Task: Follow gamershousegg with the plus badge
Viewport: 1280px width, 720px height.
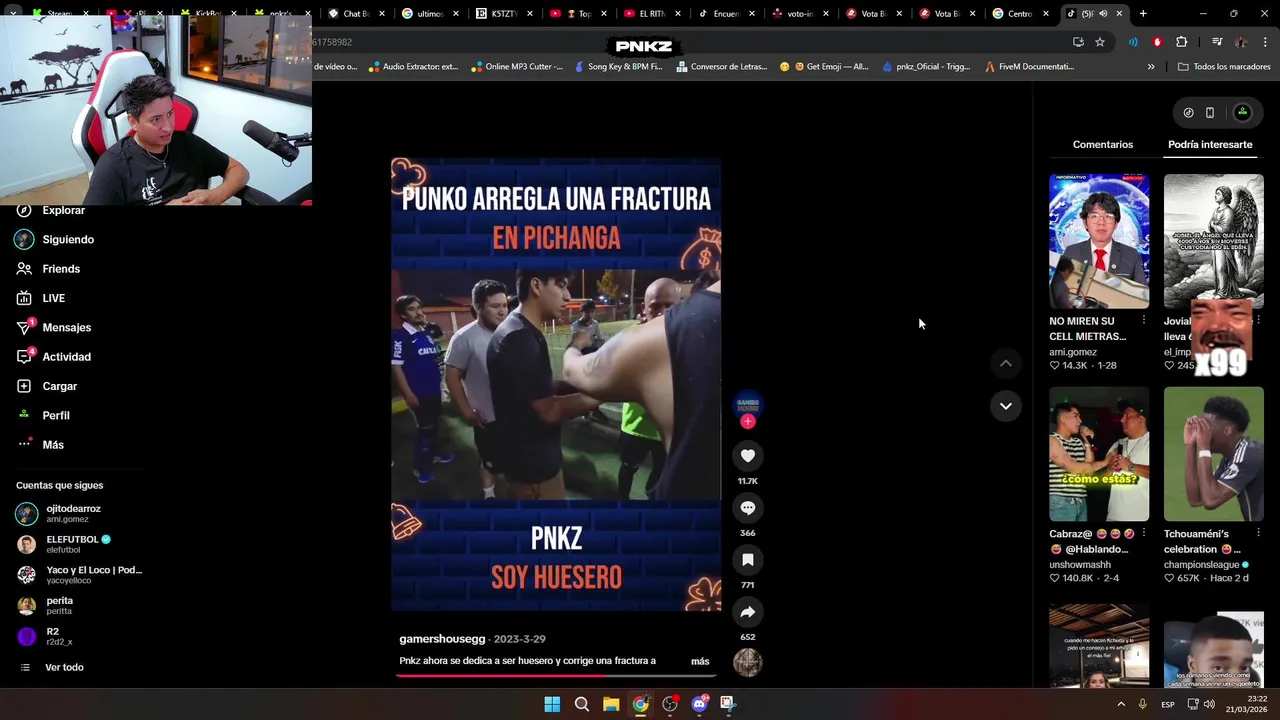Action: pyautogui.click(x=748, y=422)
